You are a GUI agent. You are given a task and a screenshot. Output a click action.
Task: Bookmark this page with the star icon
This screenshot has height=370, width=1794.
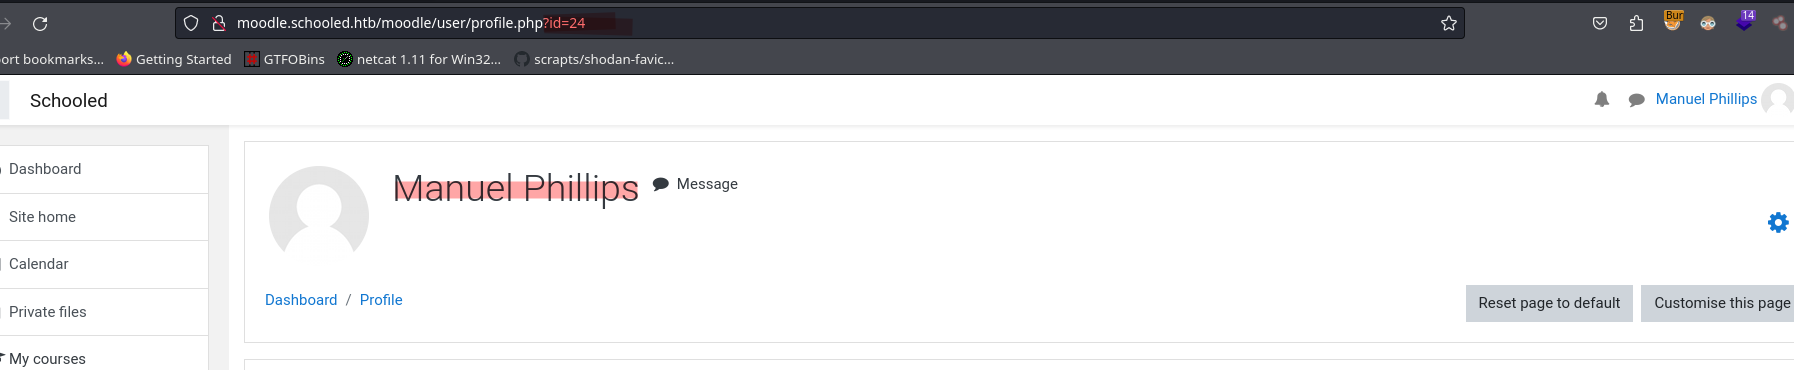[1449, 23]
